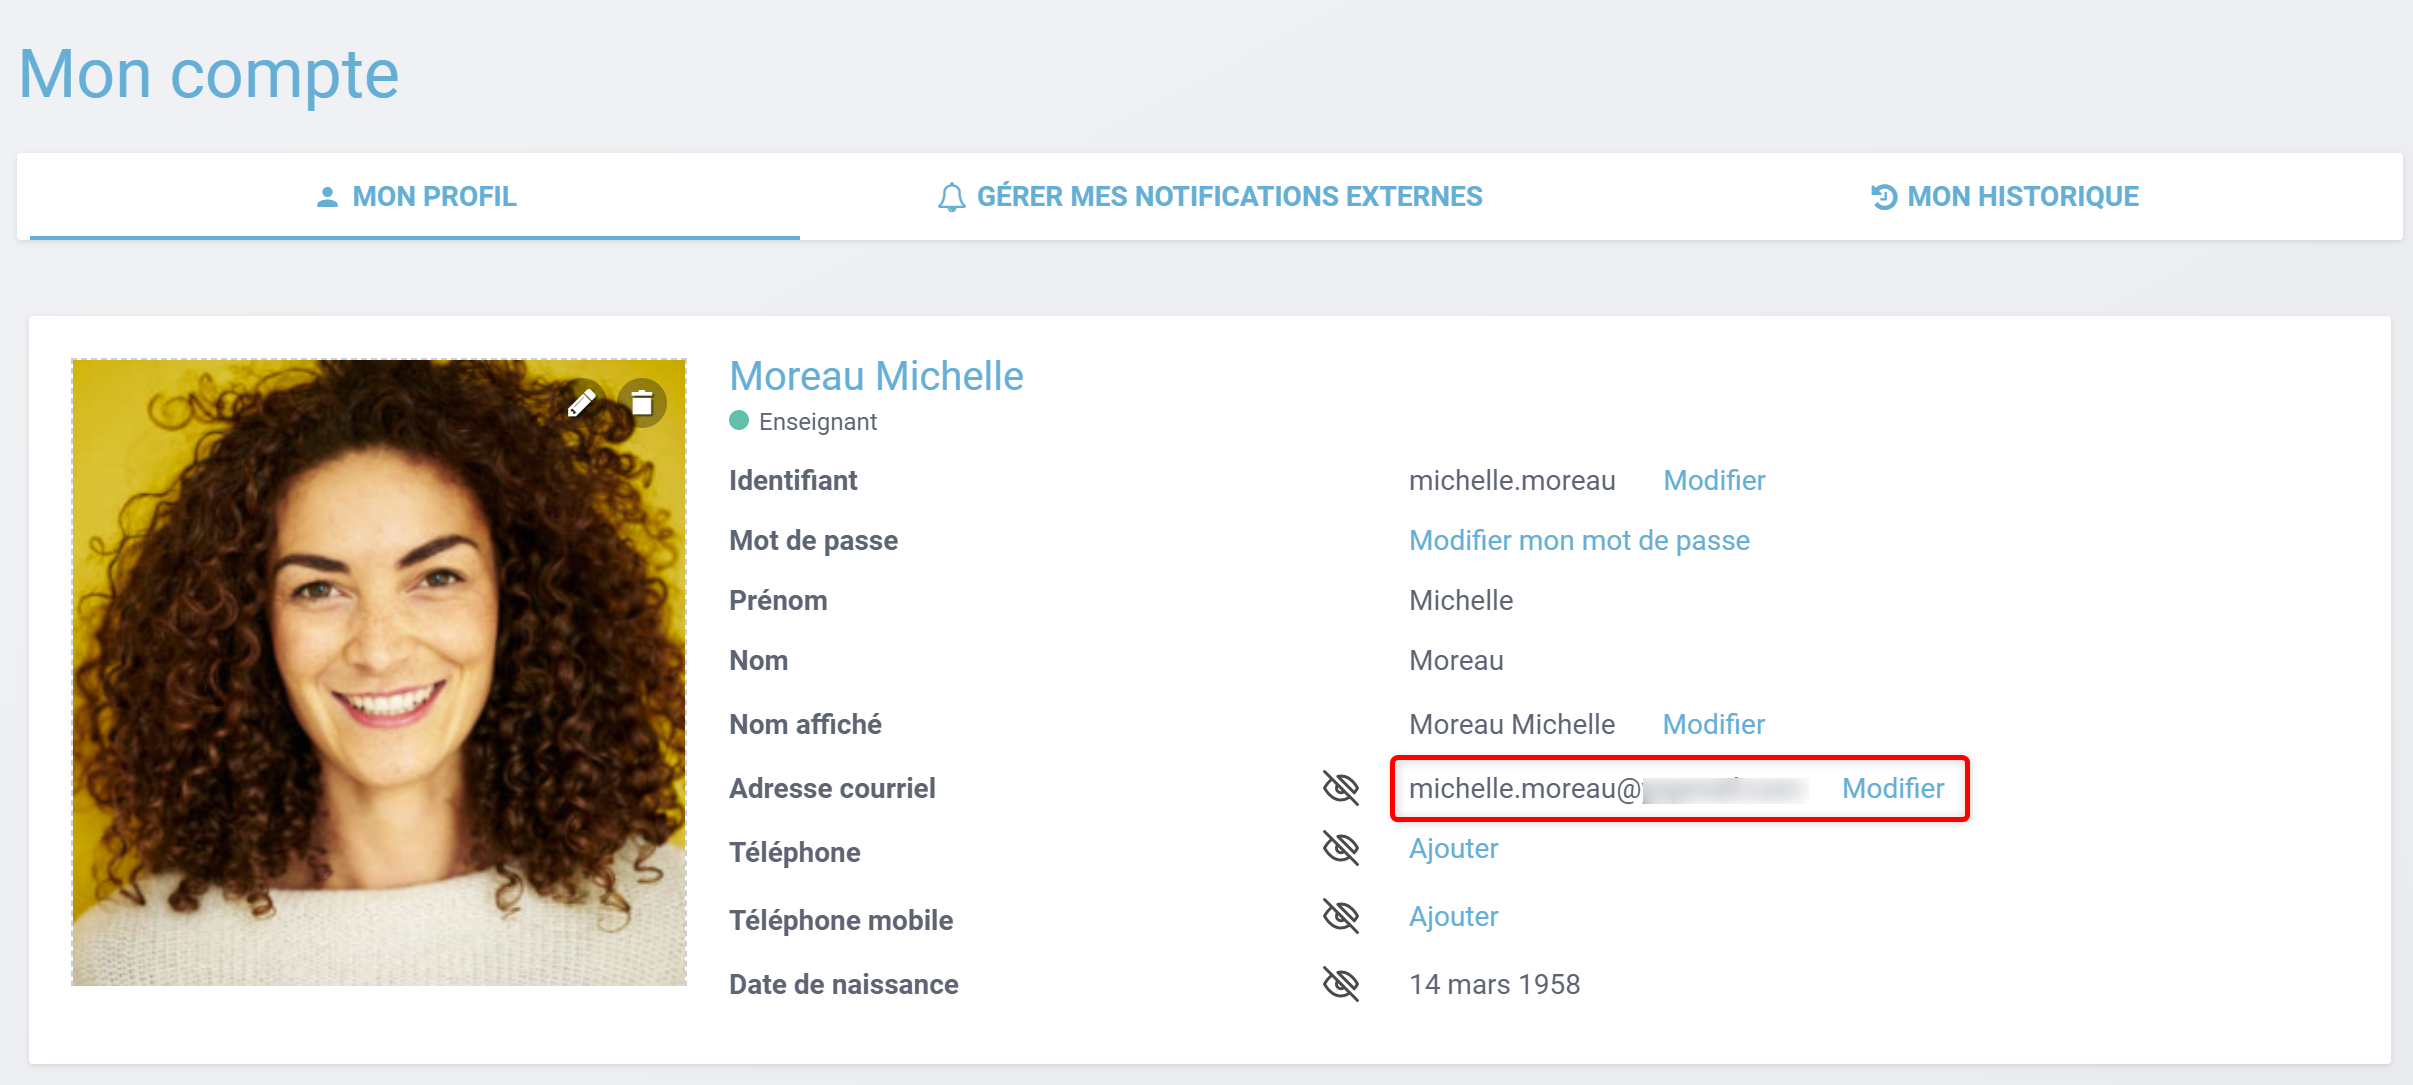Open the Mon Historique tab
The width and height of the screenshot is (2413, 1085).
(2022, 197)
